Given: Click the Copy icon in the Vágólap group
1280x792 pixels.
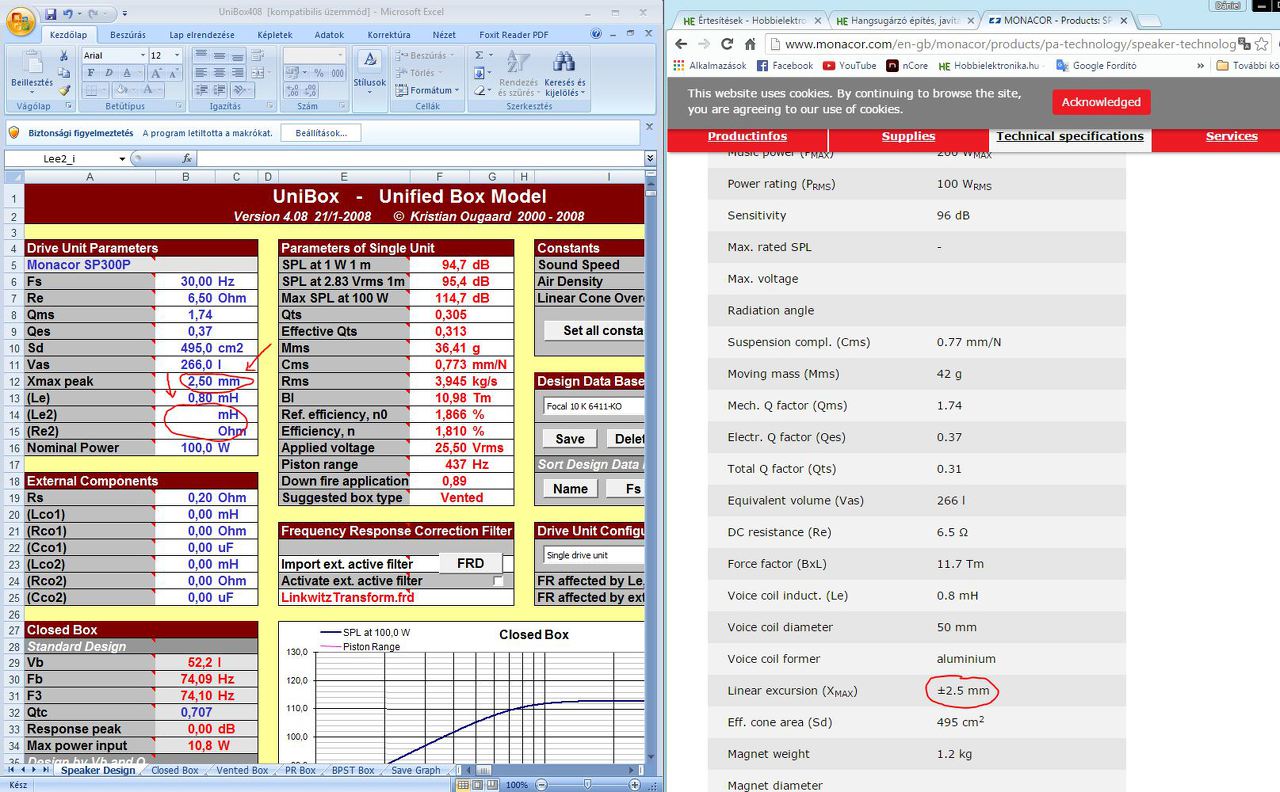Looking at the screenshot, I should point(65,73).
